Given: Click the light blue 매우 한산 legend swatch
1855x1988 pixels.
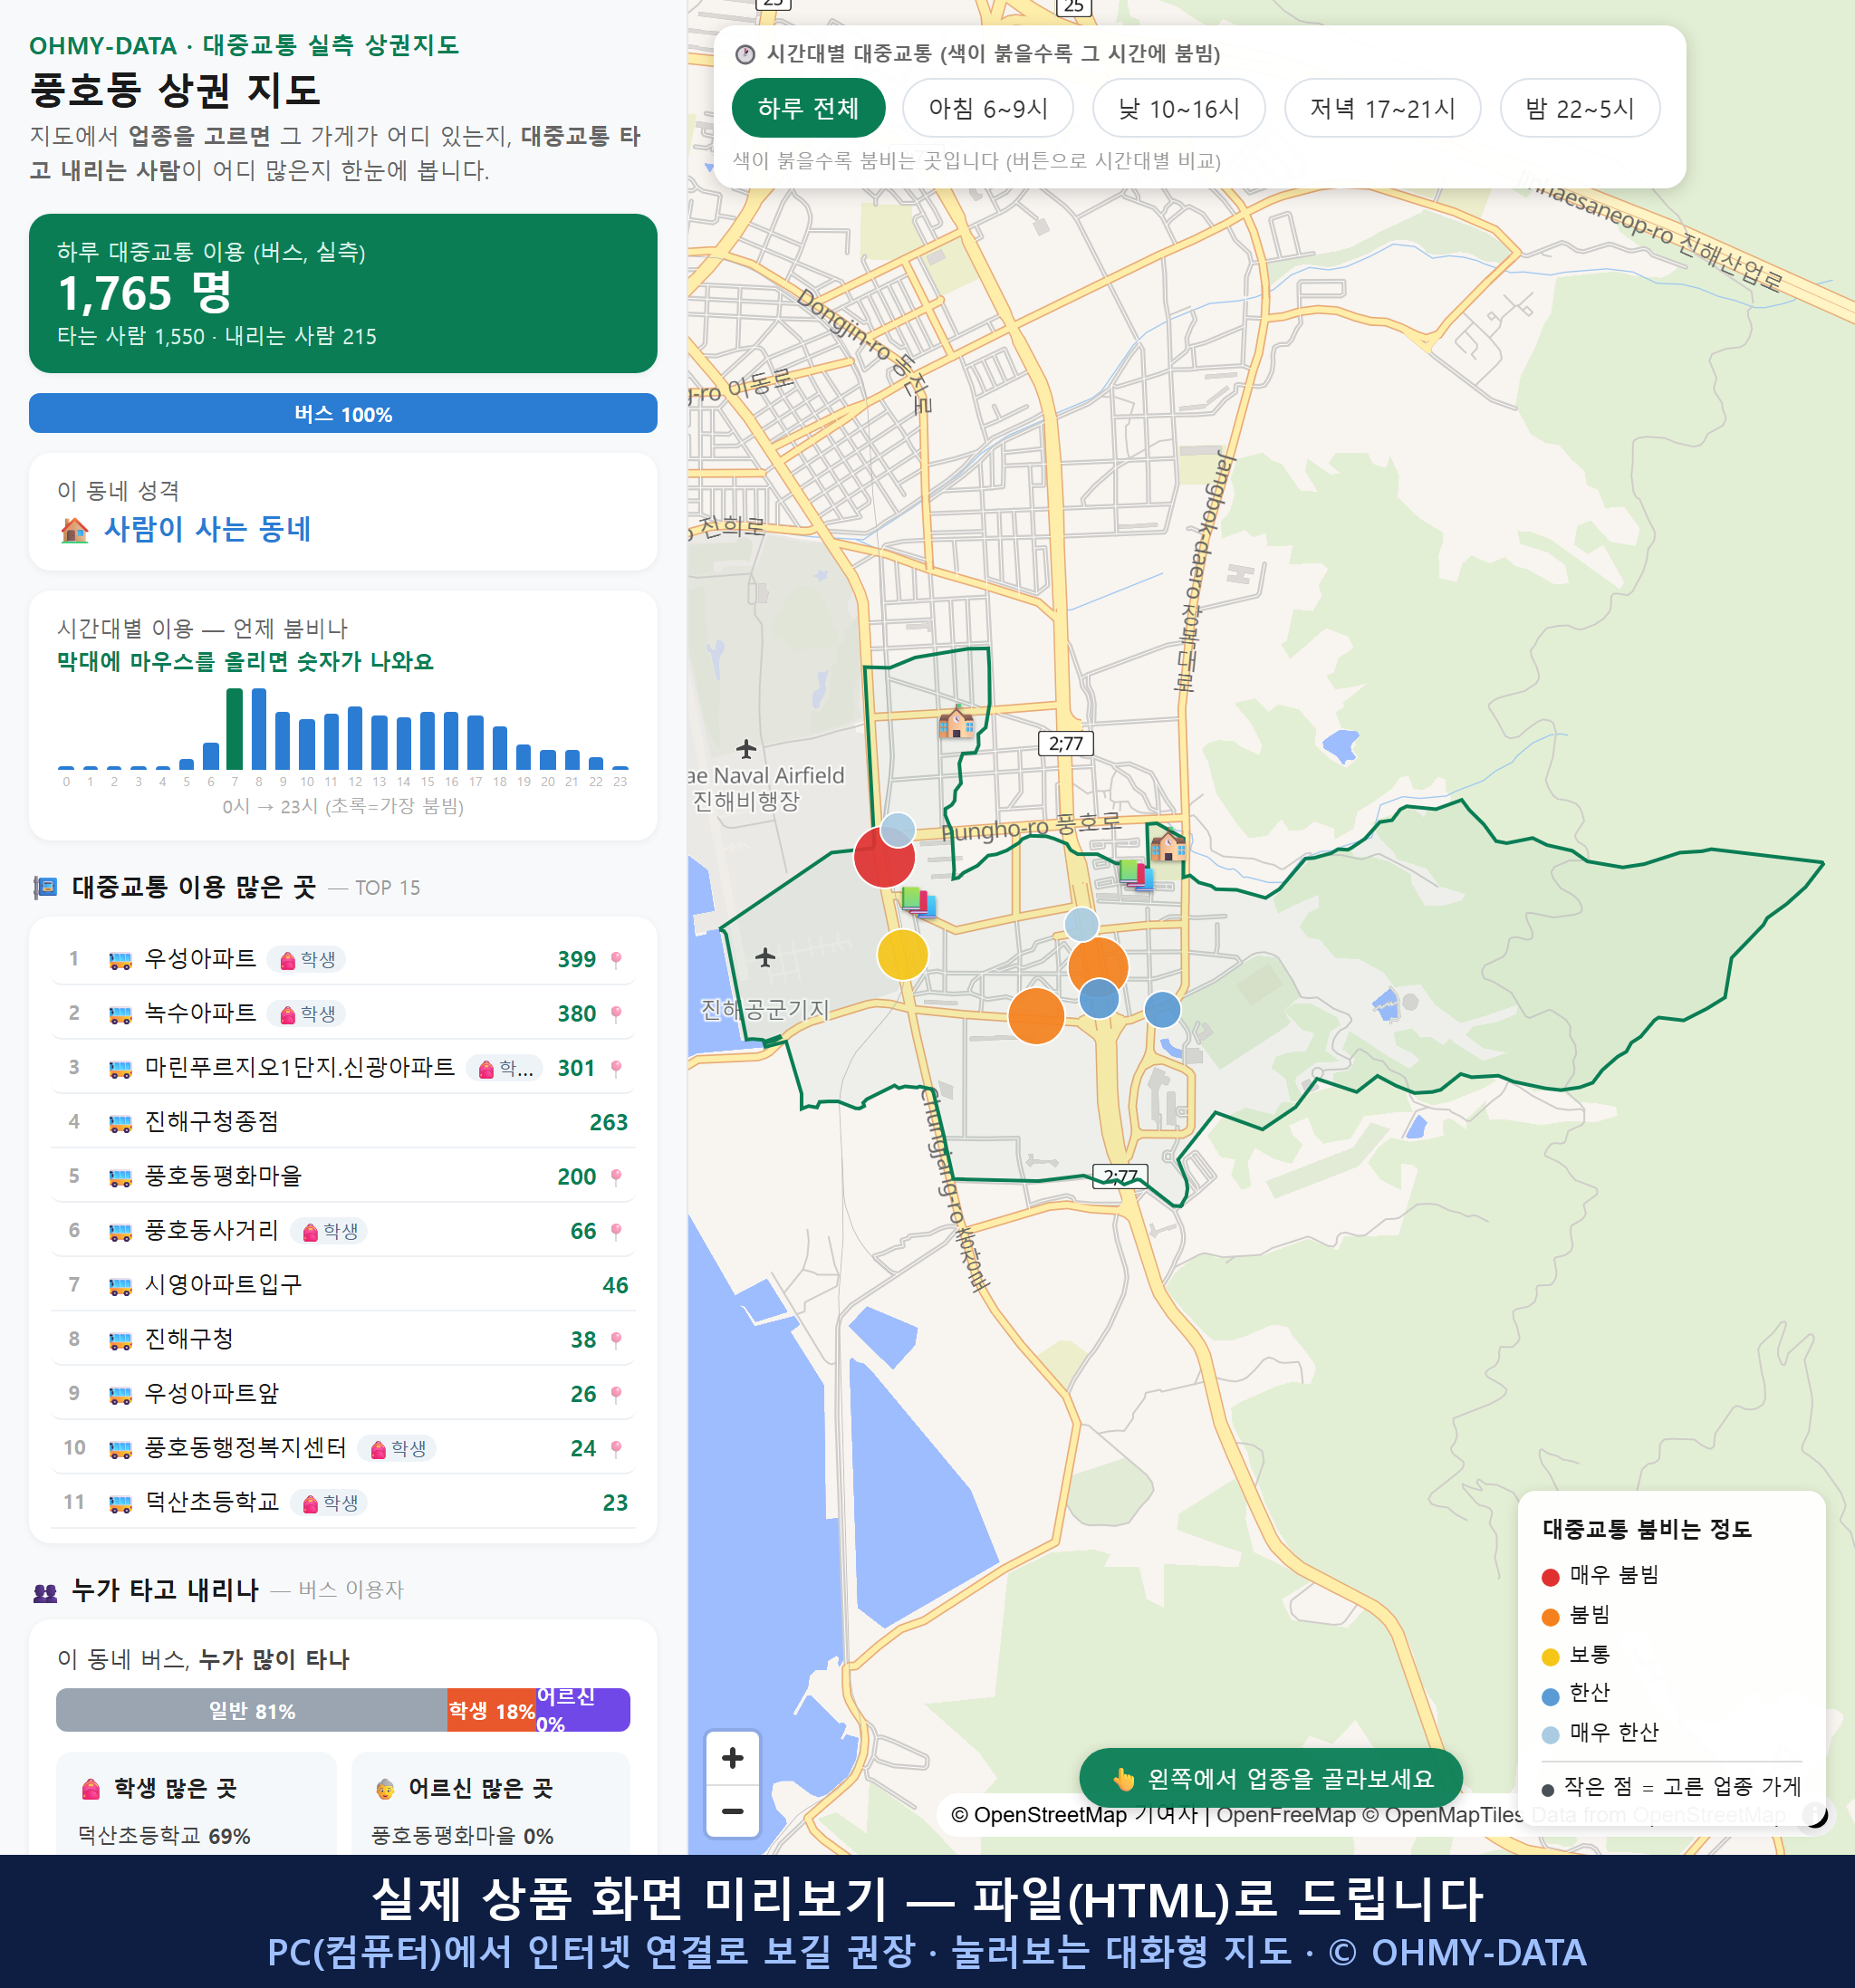Looking at the screenshot, I should coord(1550,1736).
